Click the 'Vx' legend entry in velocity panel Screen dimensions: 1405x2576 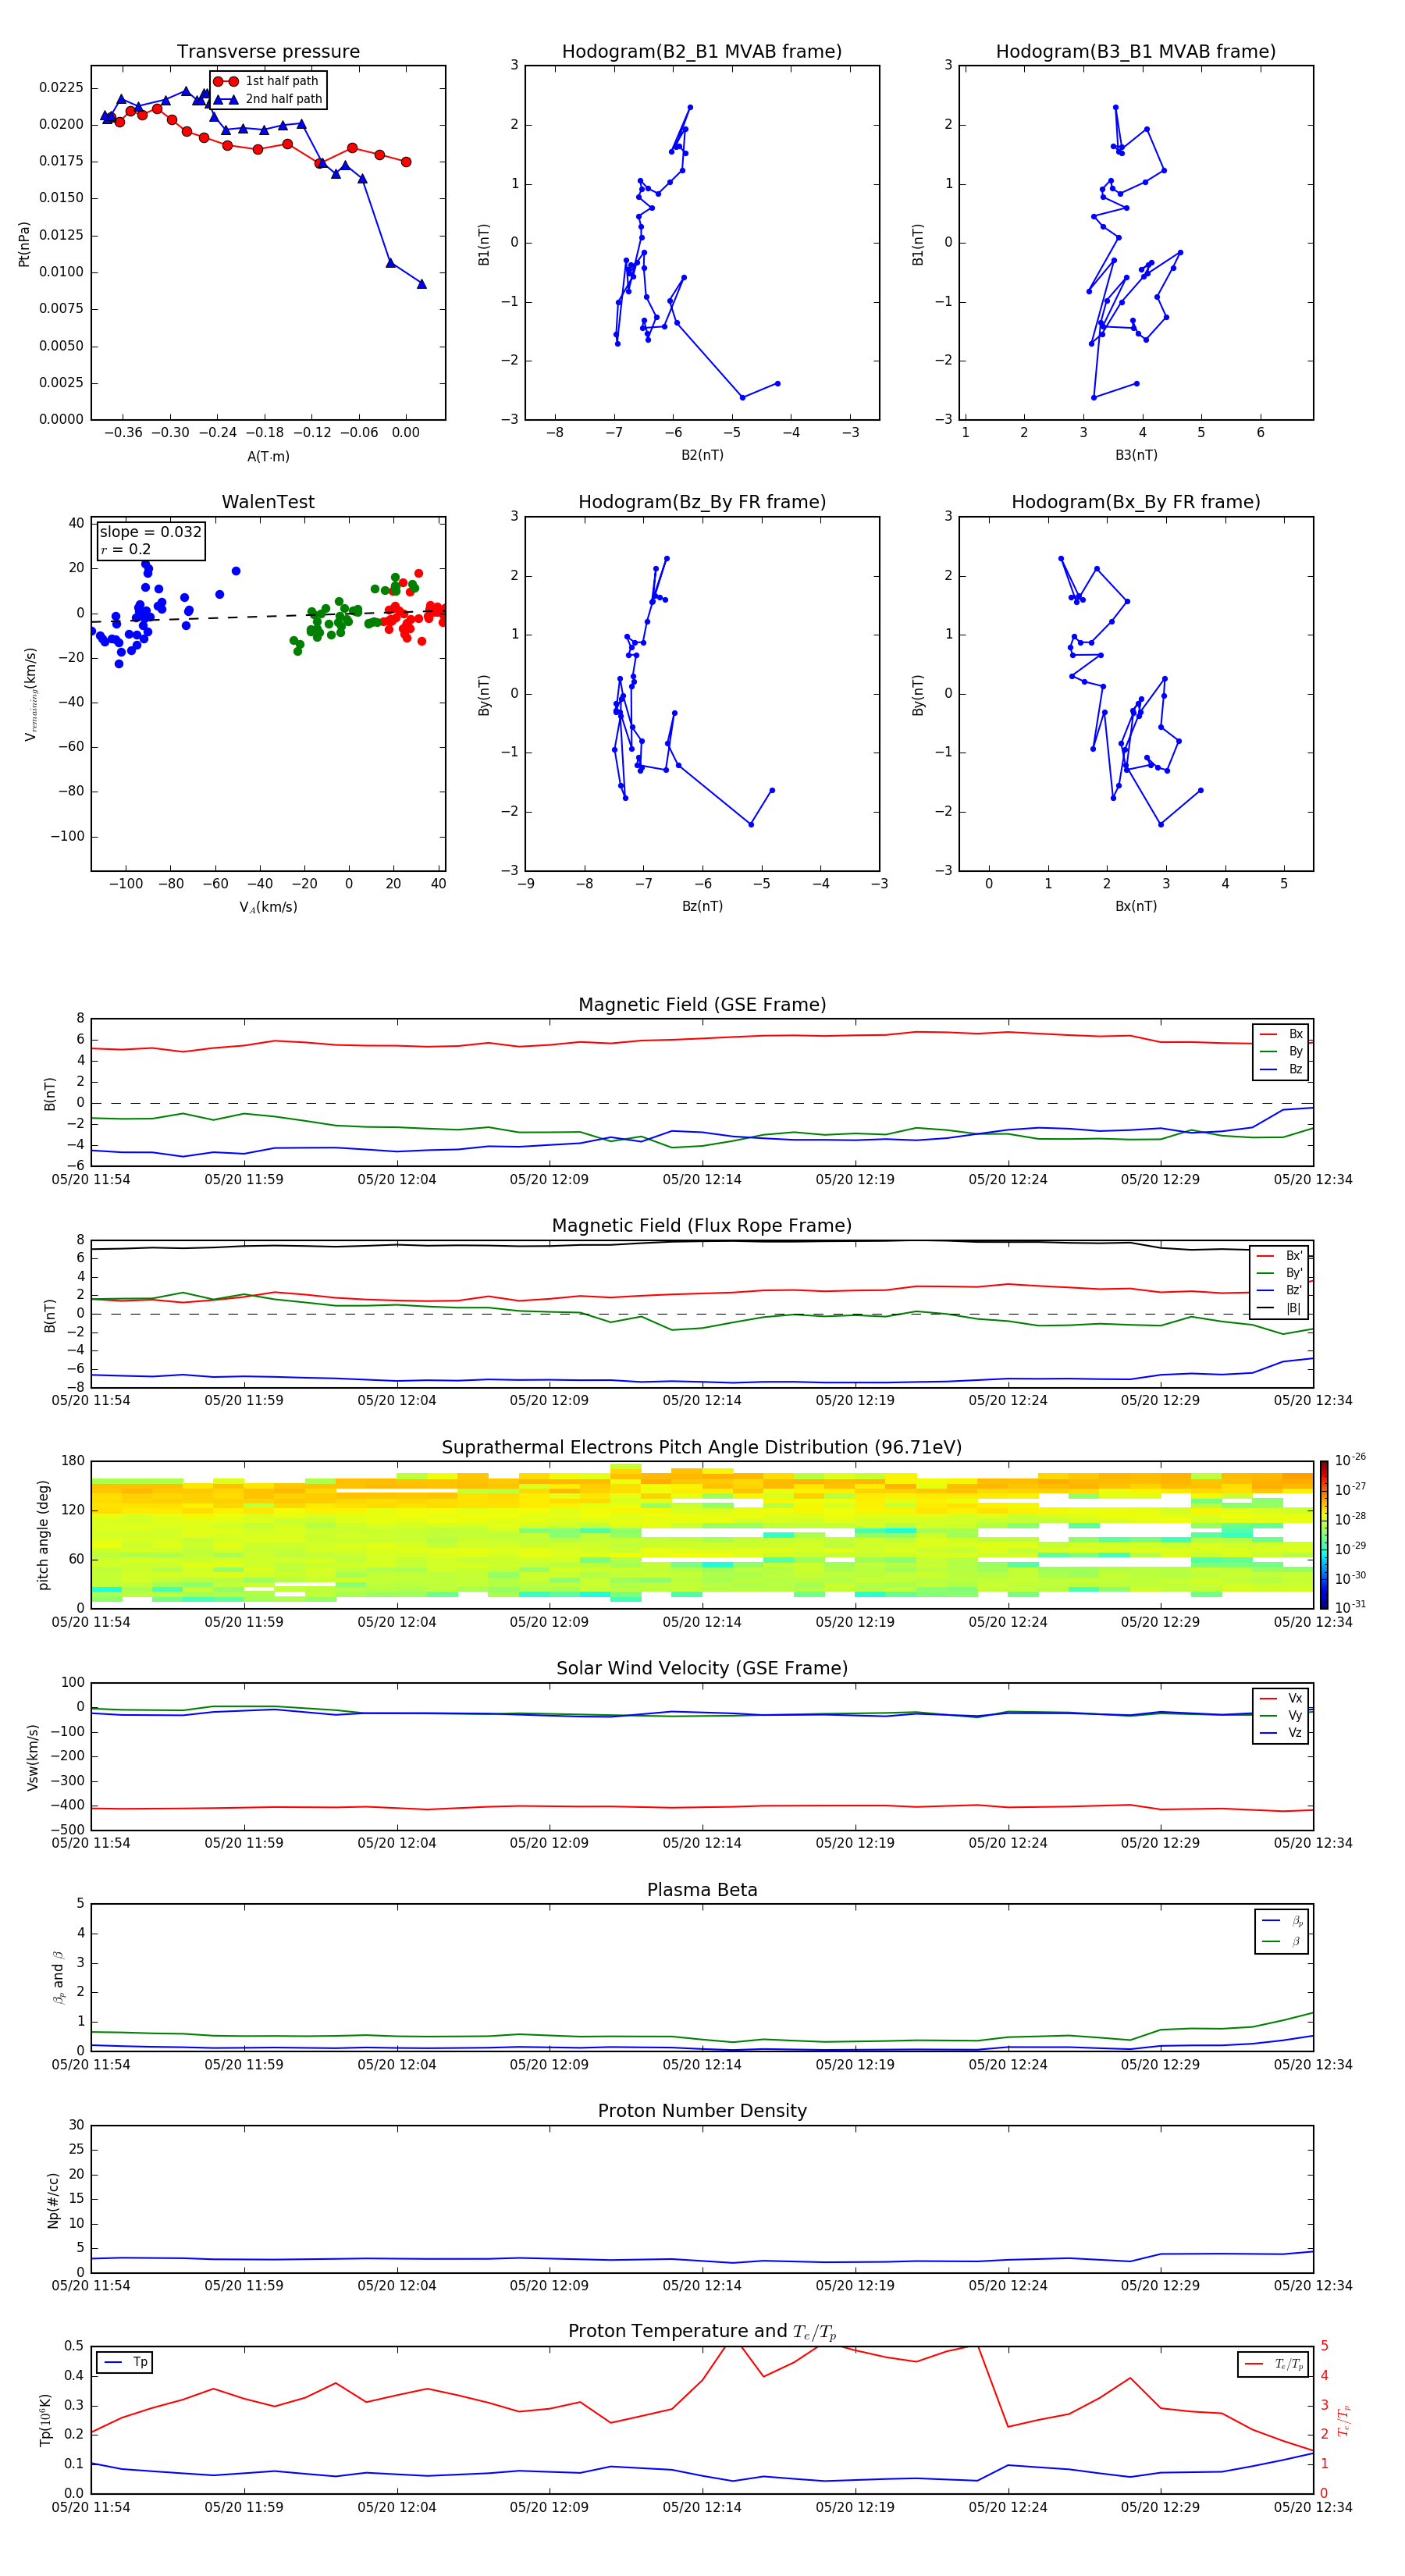(1282, 1699)
